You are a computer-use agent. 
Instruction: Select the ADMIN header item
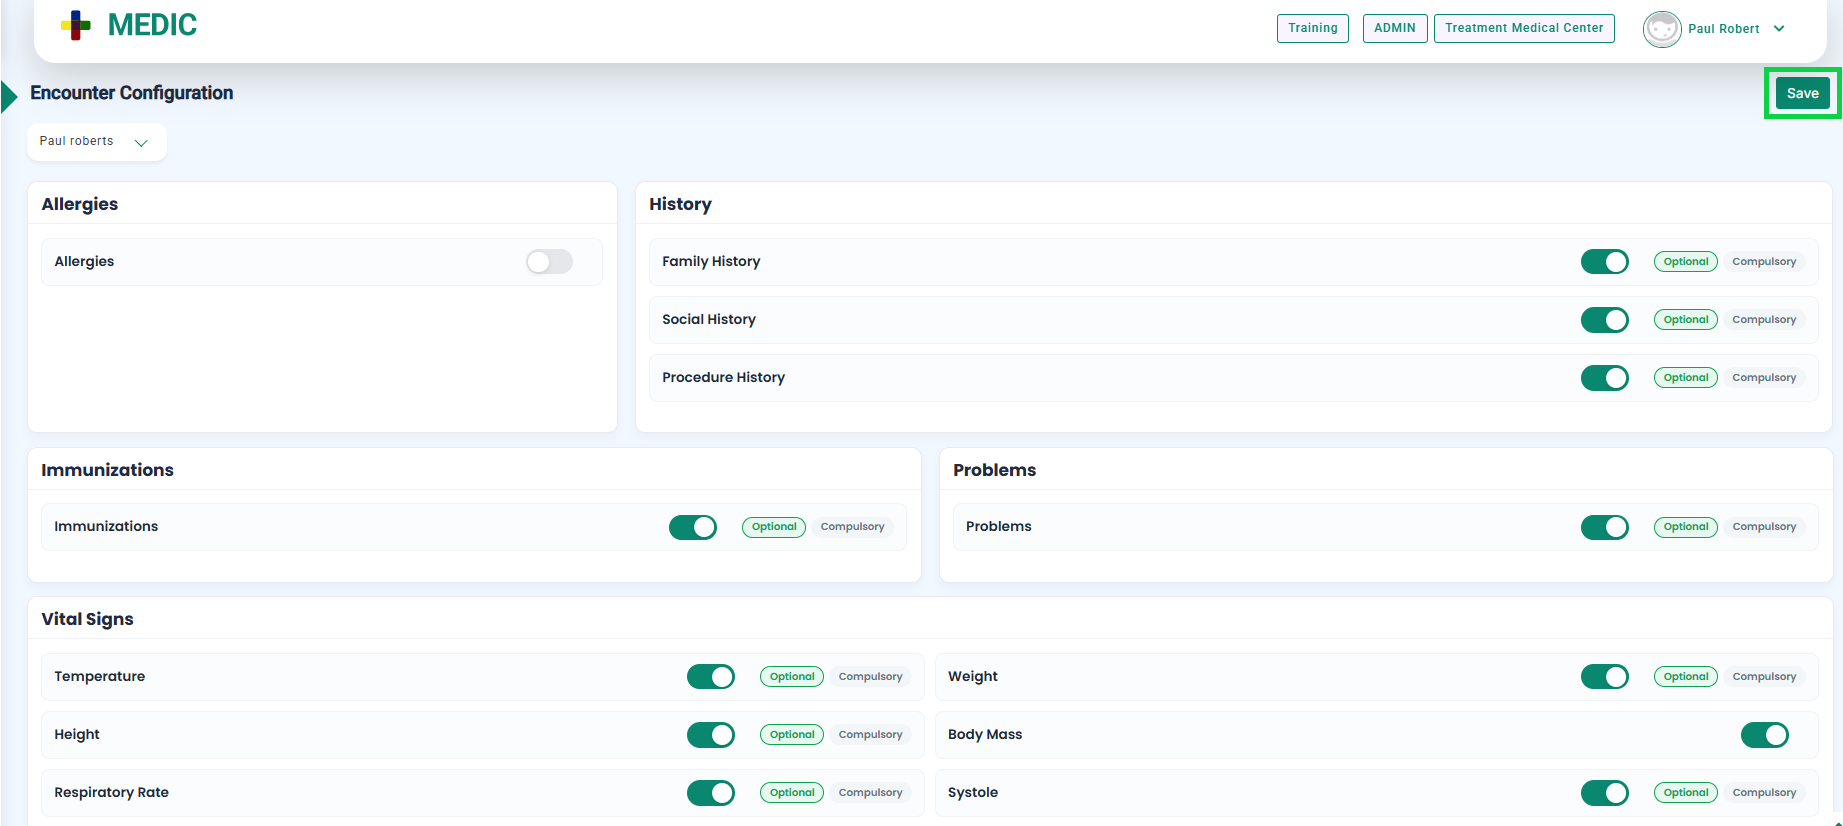[1394, 28]
